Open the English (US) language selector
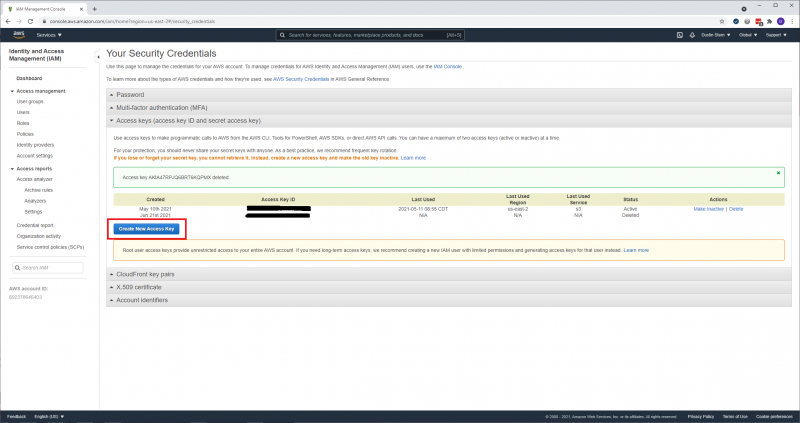 pos(49,416)
